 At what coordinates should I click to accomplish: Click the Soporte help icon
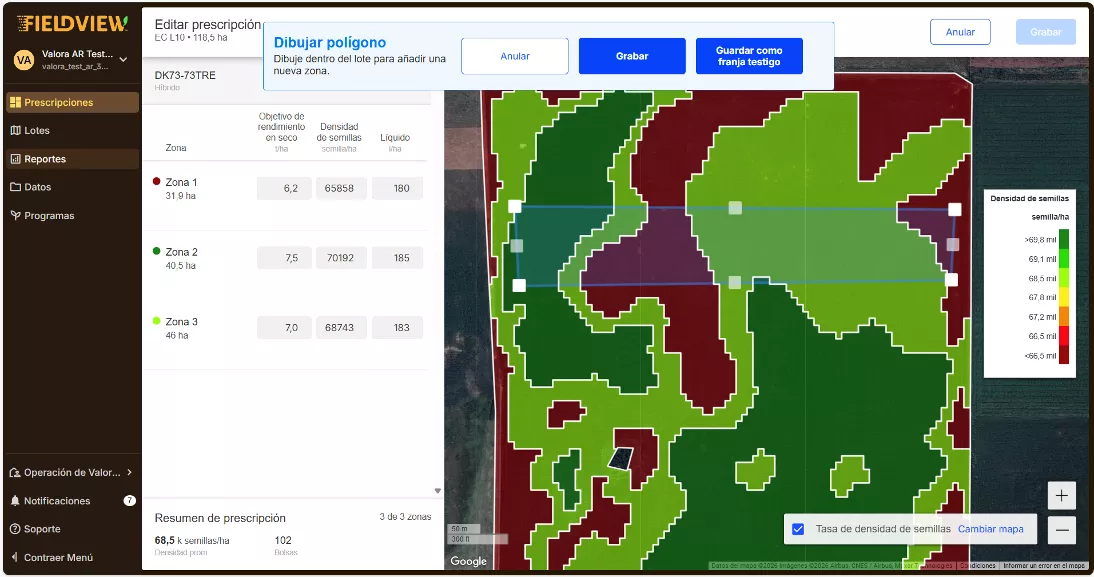pyautogui.click(x=15, y=529)
